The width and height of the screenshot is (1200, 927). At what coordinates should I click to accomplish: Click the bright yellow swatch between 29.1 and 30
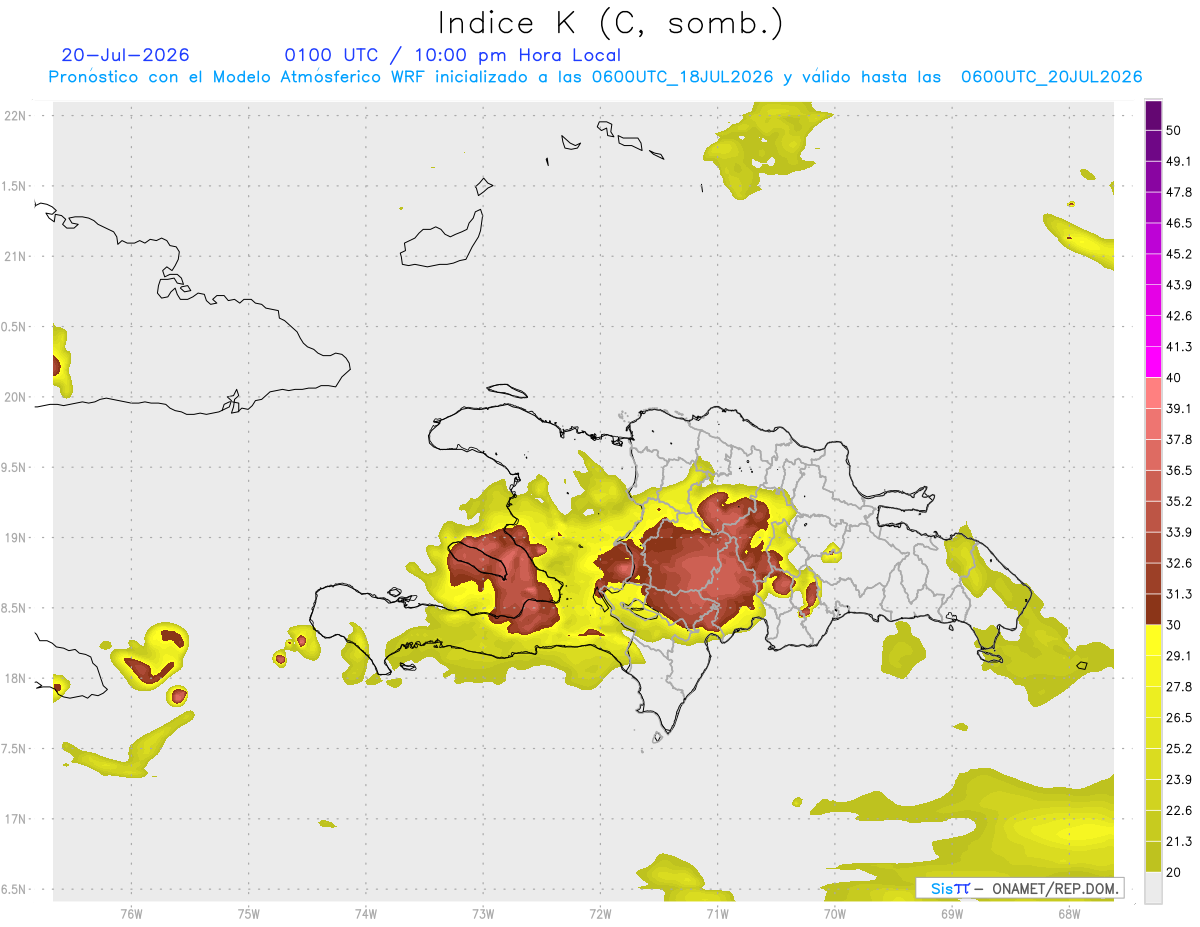1153,640
